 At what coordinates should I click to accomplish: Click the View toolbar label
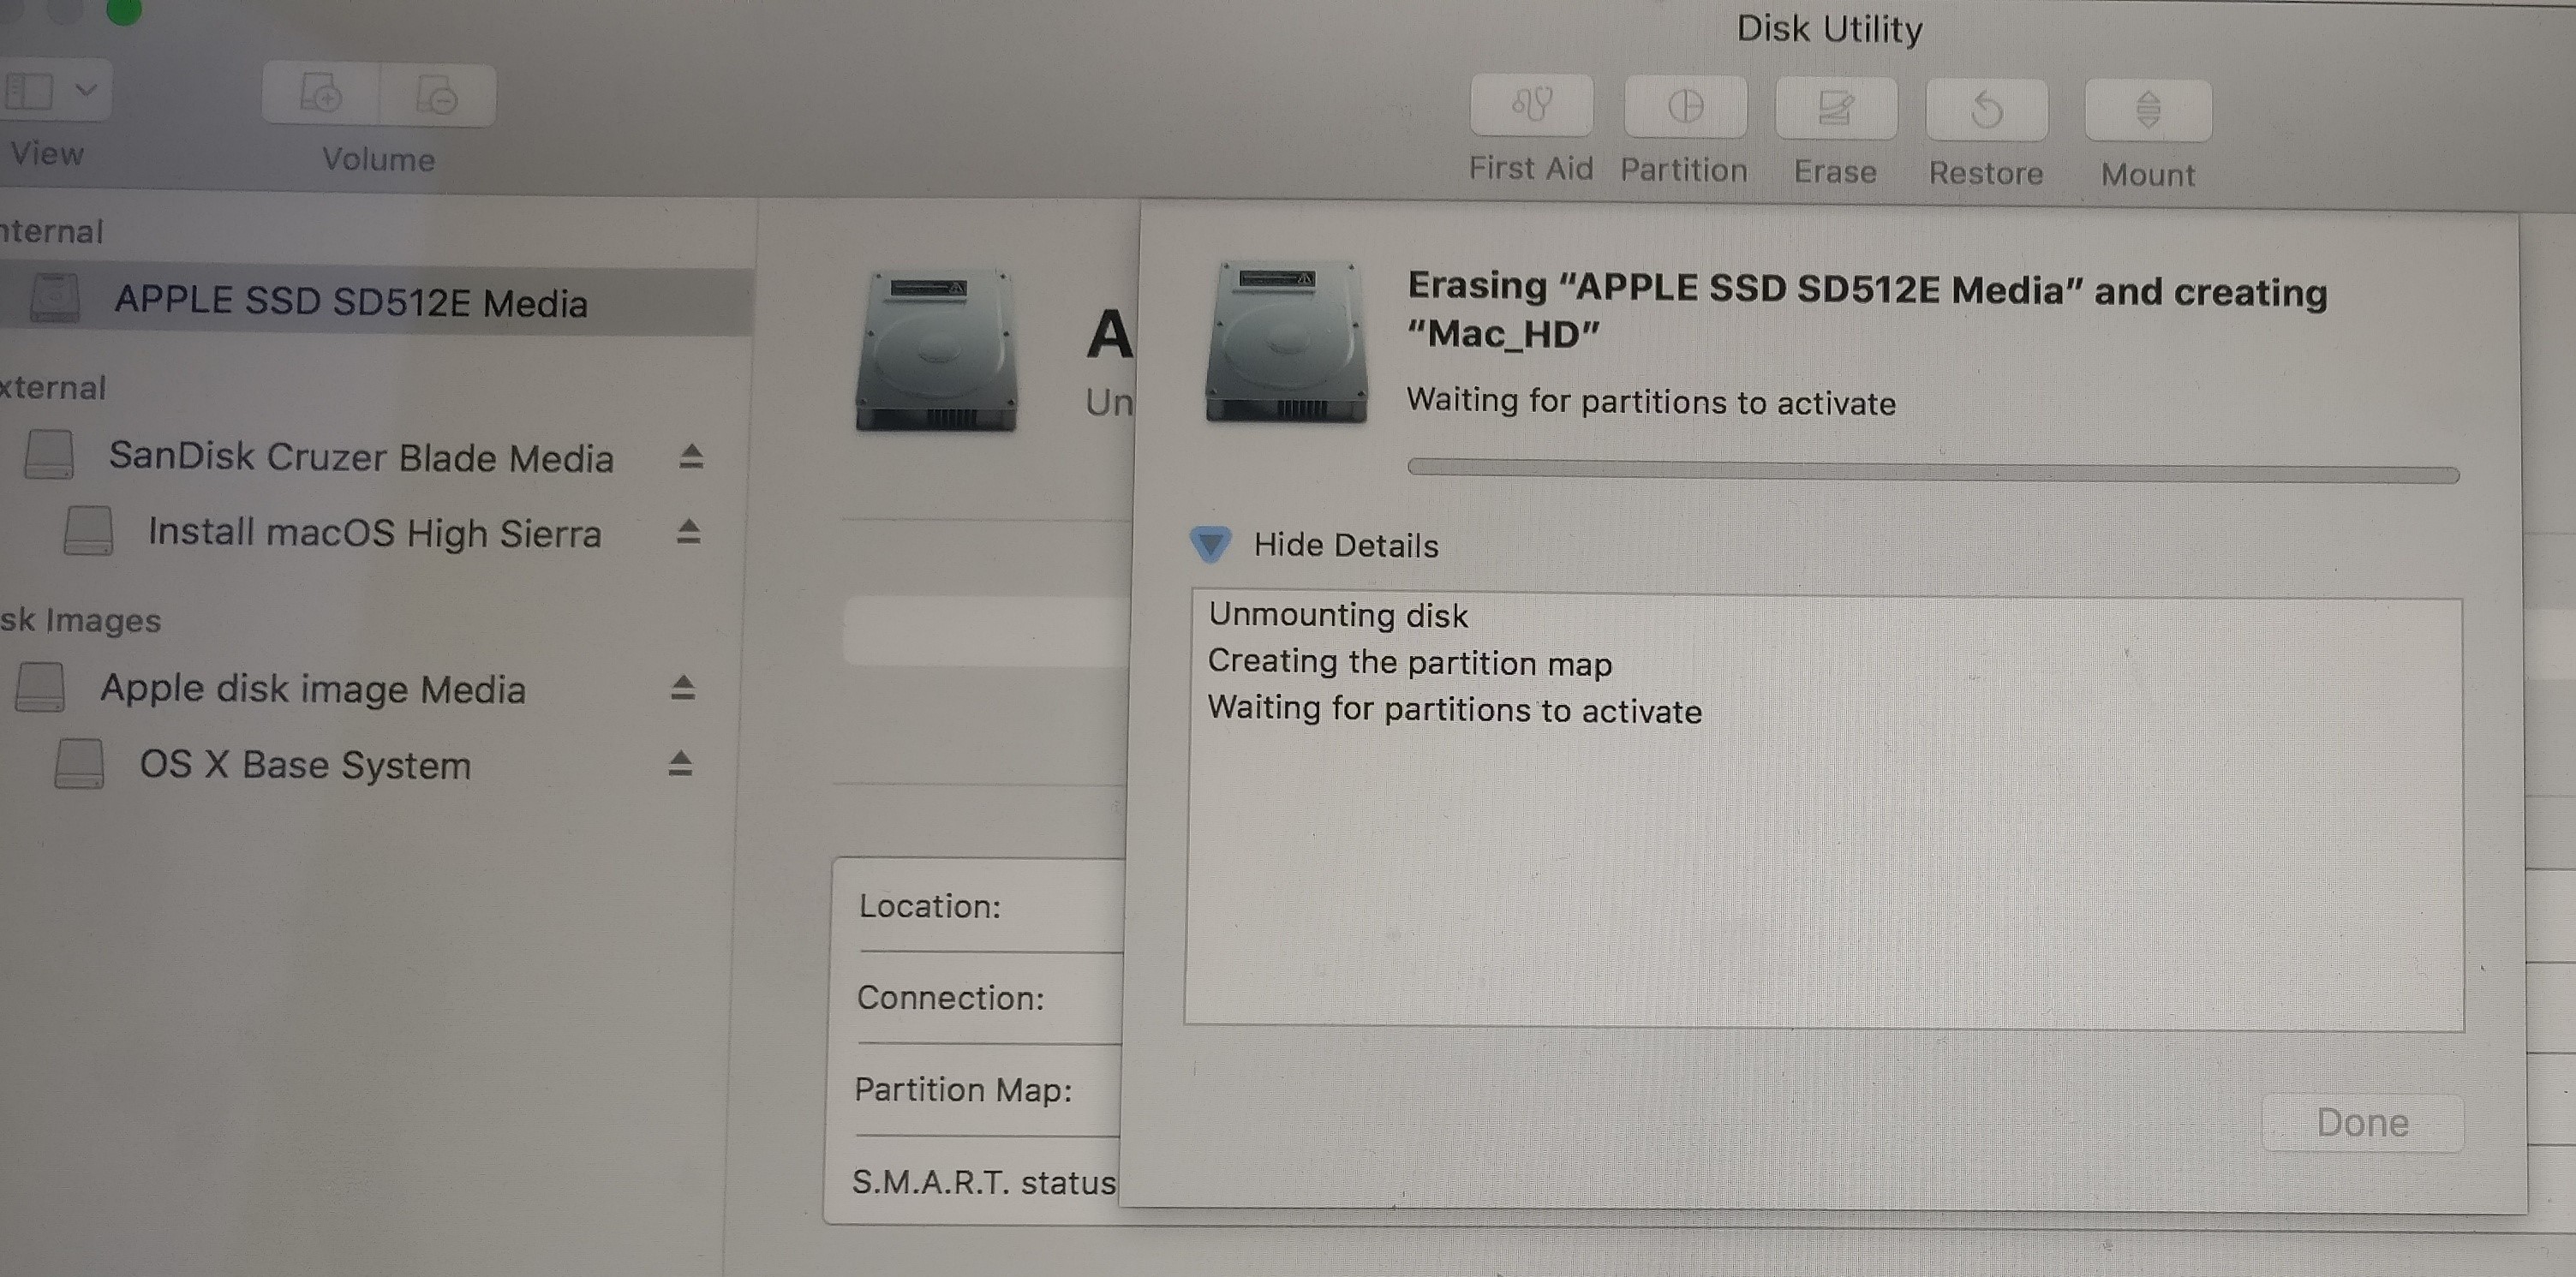coord(47,154)
